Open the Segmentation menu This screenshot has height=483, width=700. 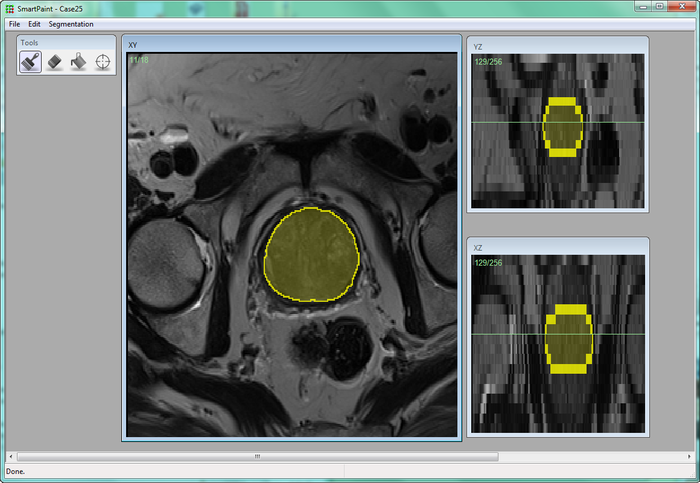[x=71, y=24]
